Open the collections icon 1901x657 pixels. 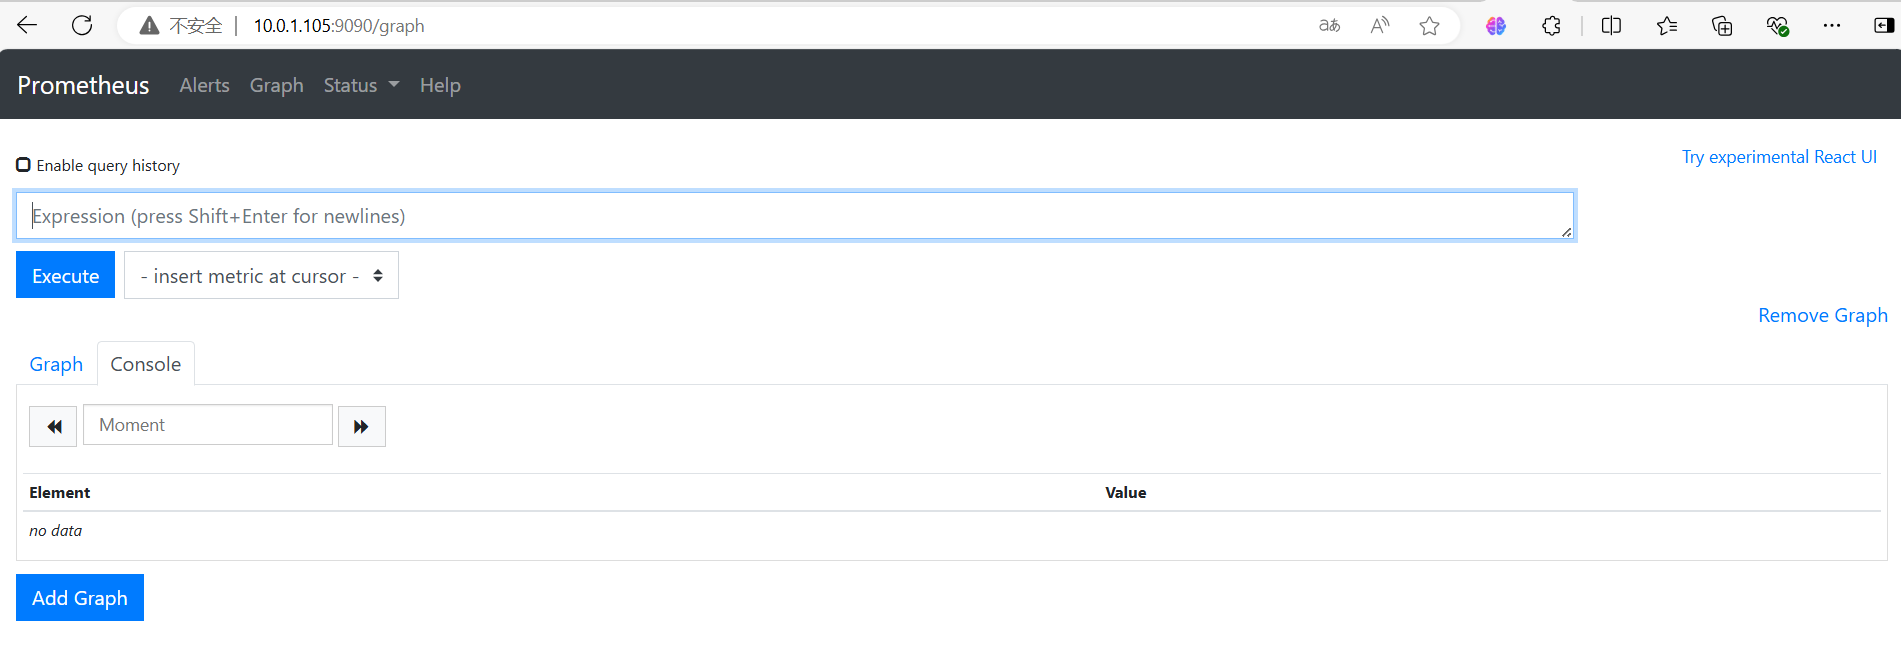tap(1722, 26)
